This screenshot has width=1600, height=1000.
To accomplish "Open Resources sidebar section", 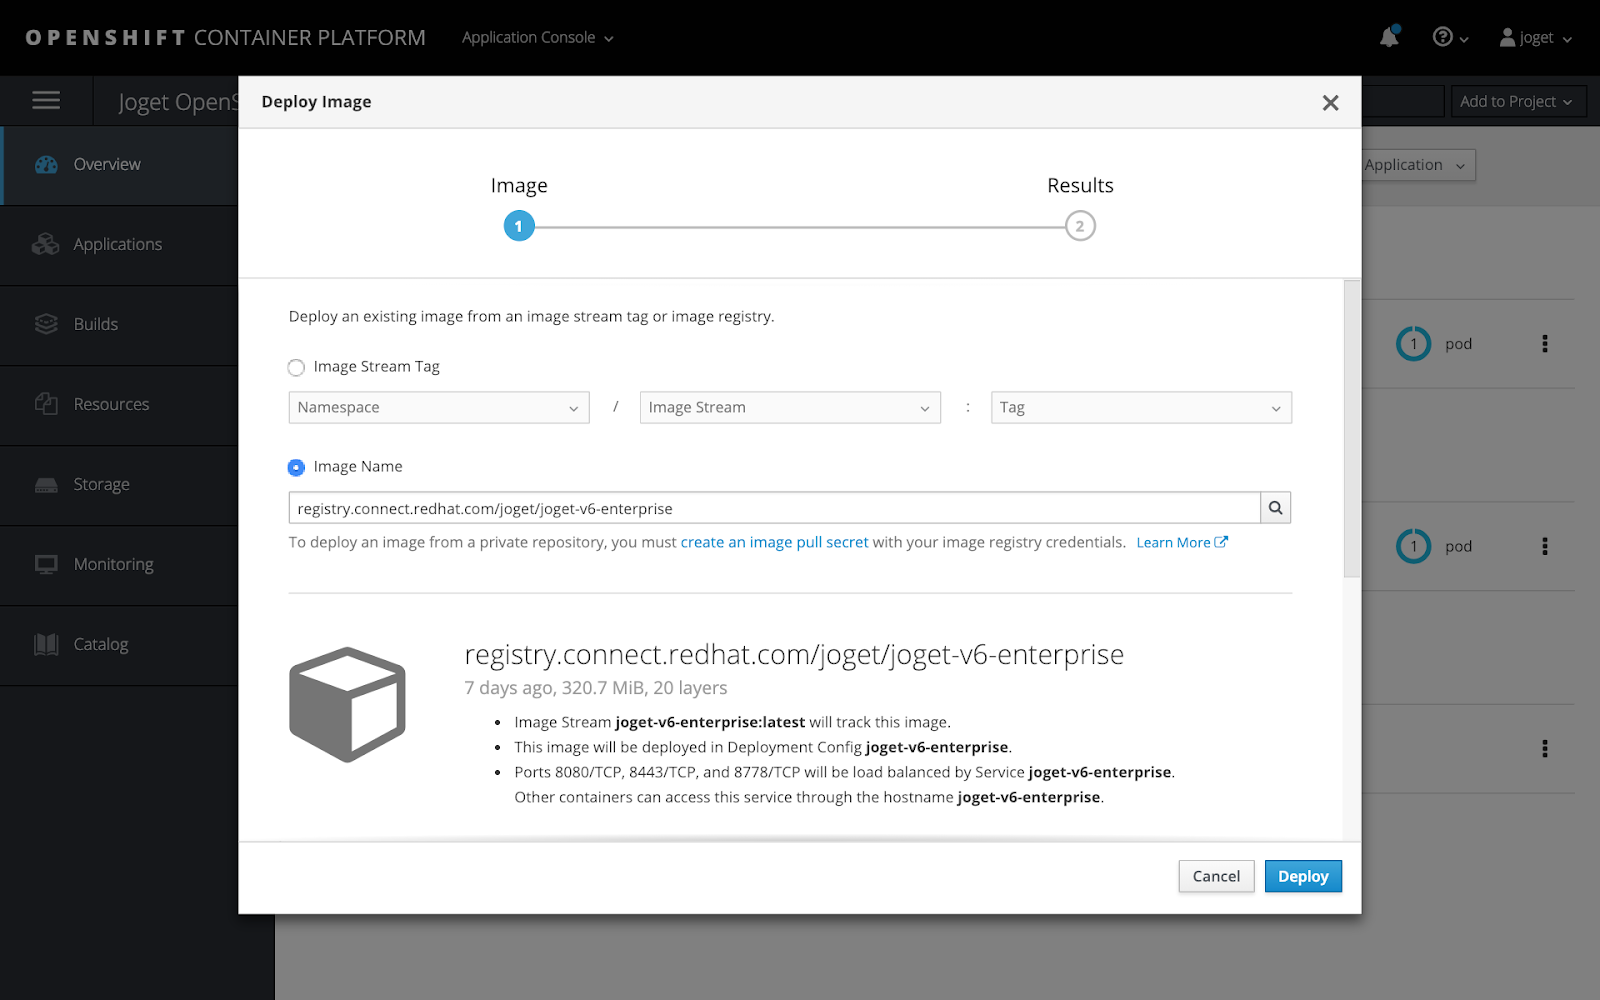I will [119, 405].
